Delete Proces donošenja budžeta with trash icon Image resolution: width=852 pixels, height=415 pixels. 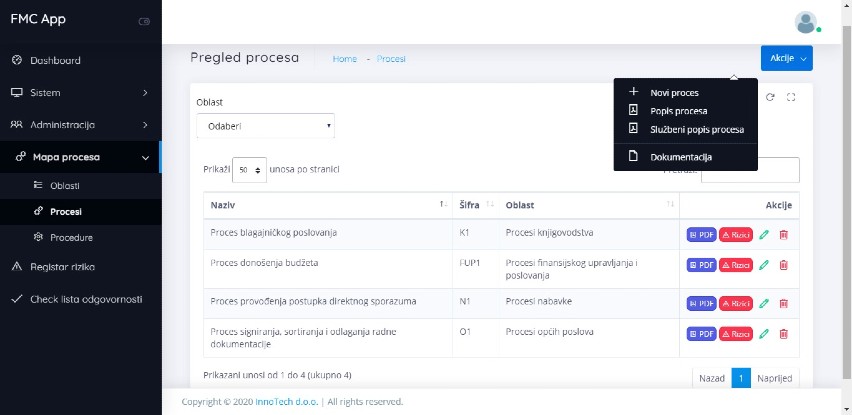point(783,265)
